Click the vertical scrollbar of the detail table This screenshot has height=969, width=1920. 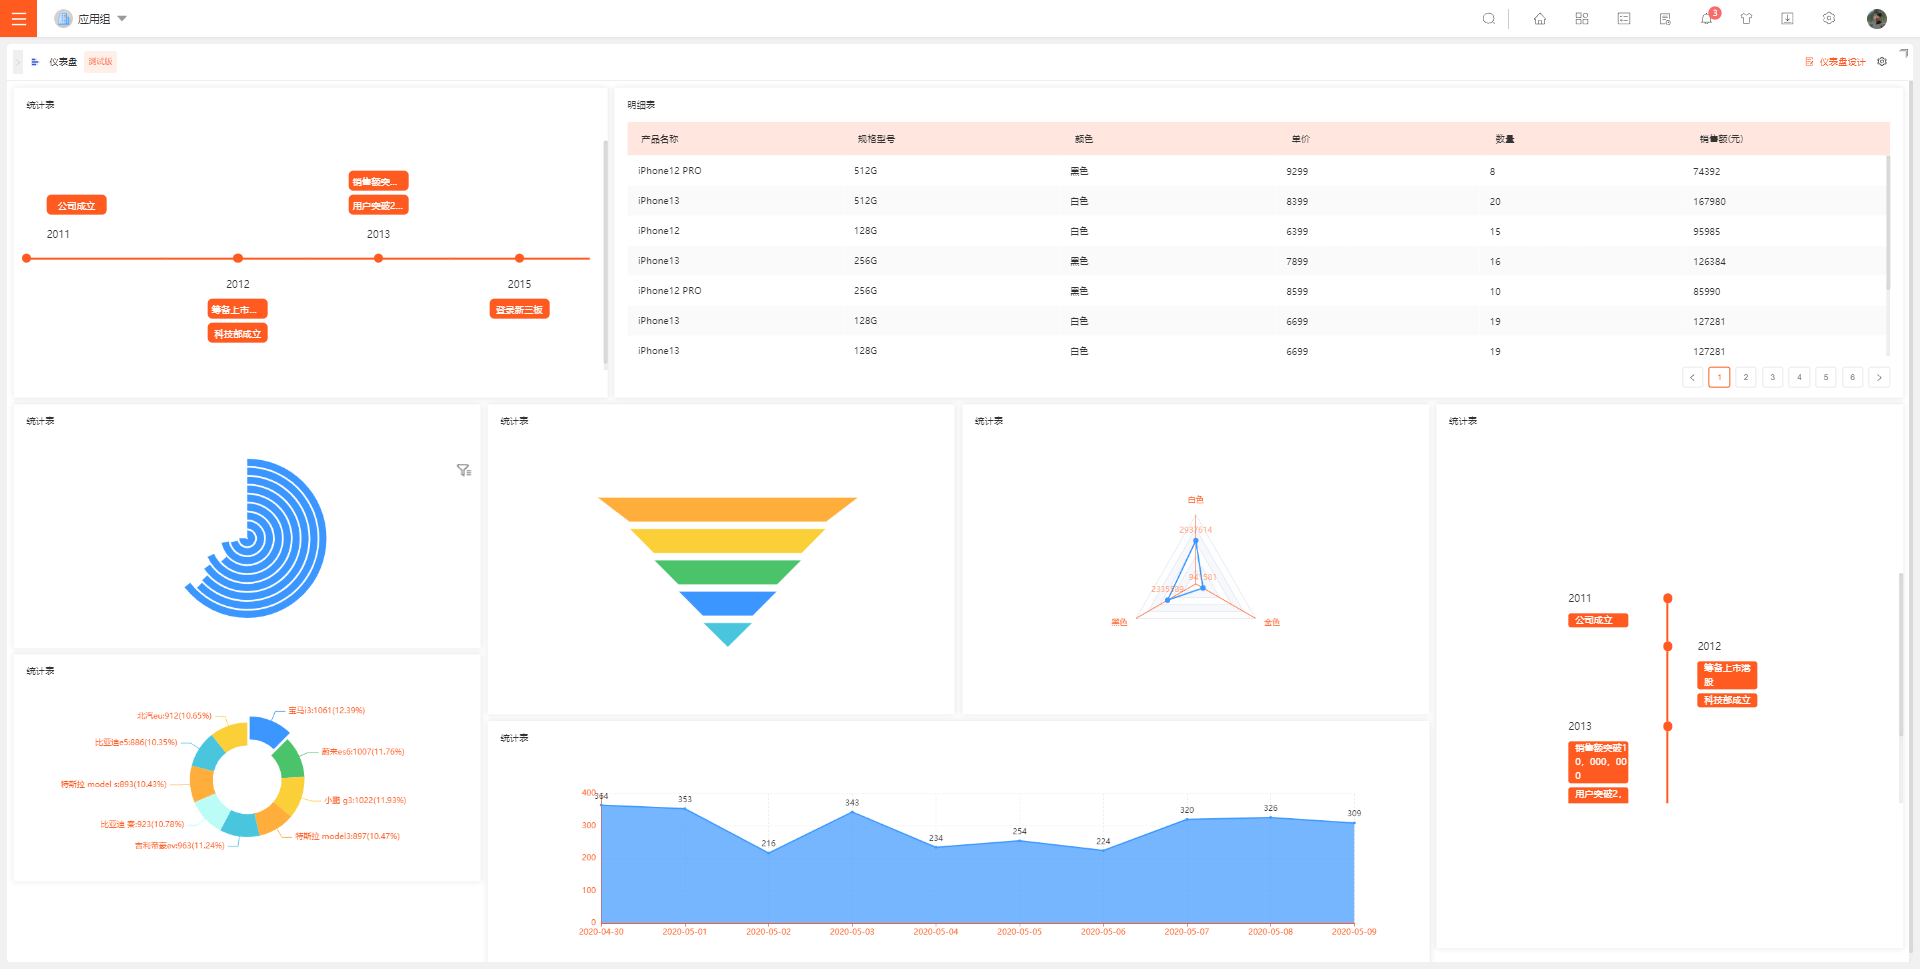pos(1888,222)
